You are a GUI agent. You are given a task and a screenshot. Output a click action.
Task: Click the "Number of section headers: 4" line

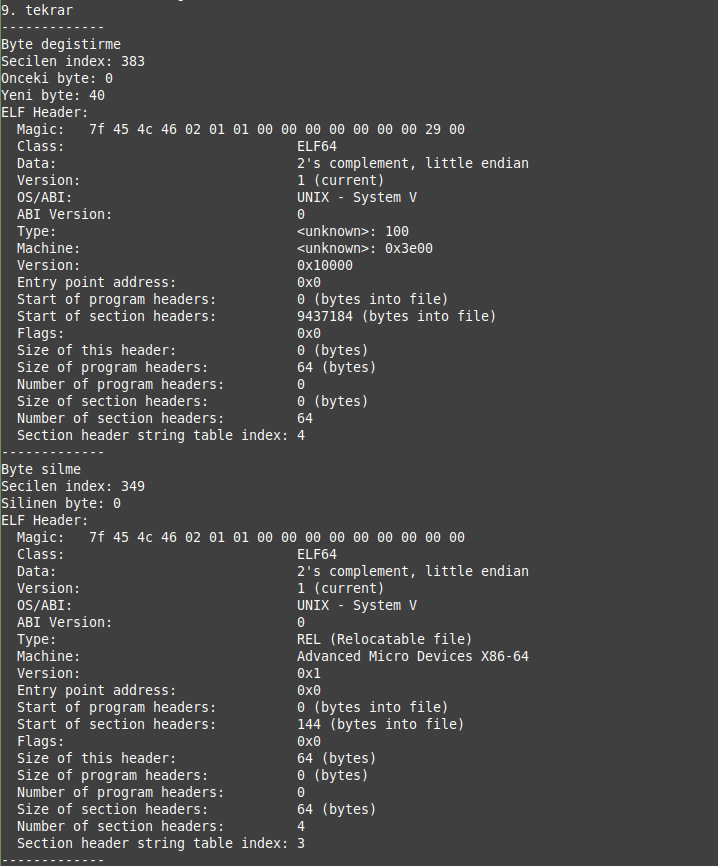pyautogui.click(x=161, y=826)
